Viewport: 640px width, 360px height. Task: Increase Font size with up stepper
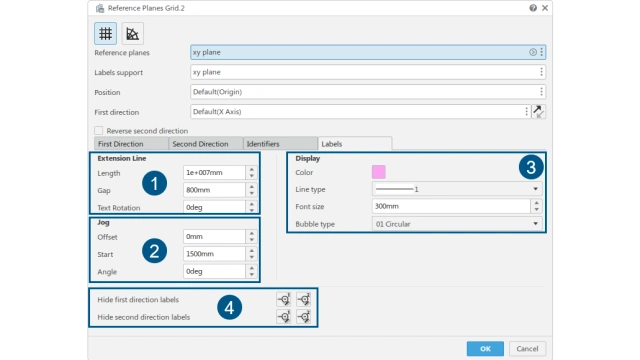tap(536, 203)
